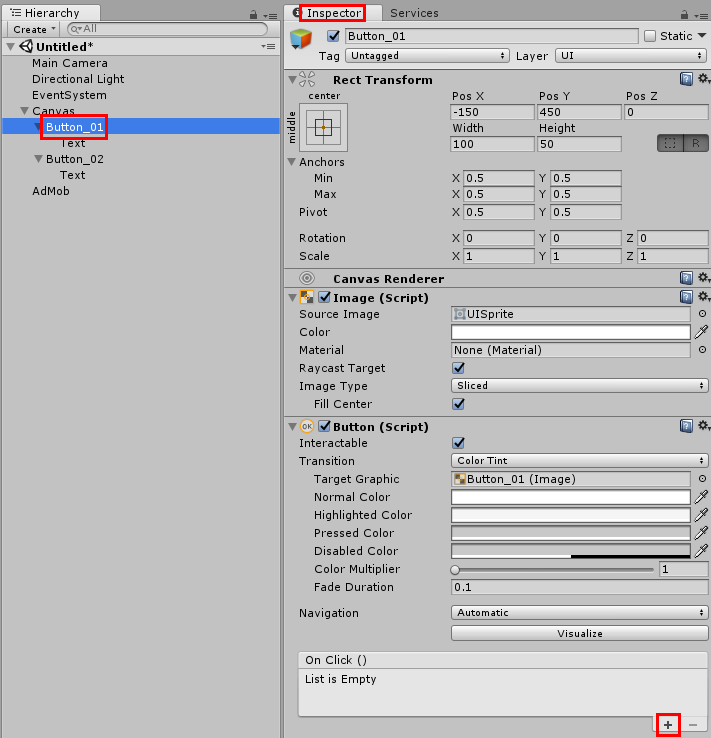This screenshot has height=738, width=711.
Task: Open the Layer dropdown
Action: pos(631,56)
